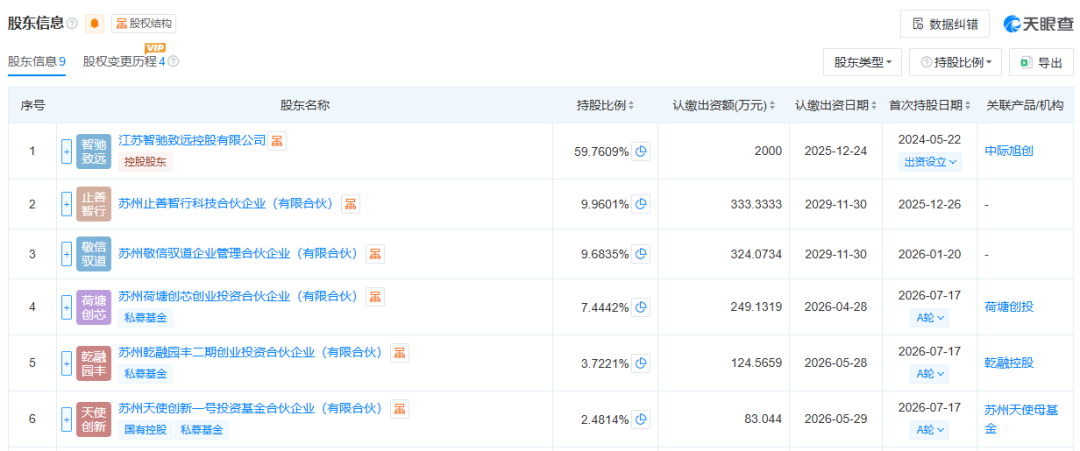Click the 荷塘创芯 logo thumbnail
This screenshot has width=1080, height=451.
coord(93,307)
